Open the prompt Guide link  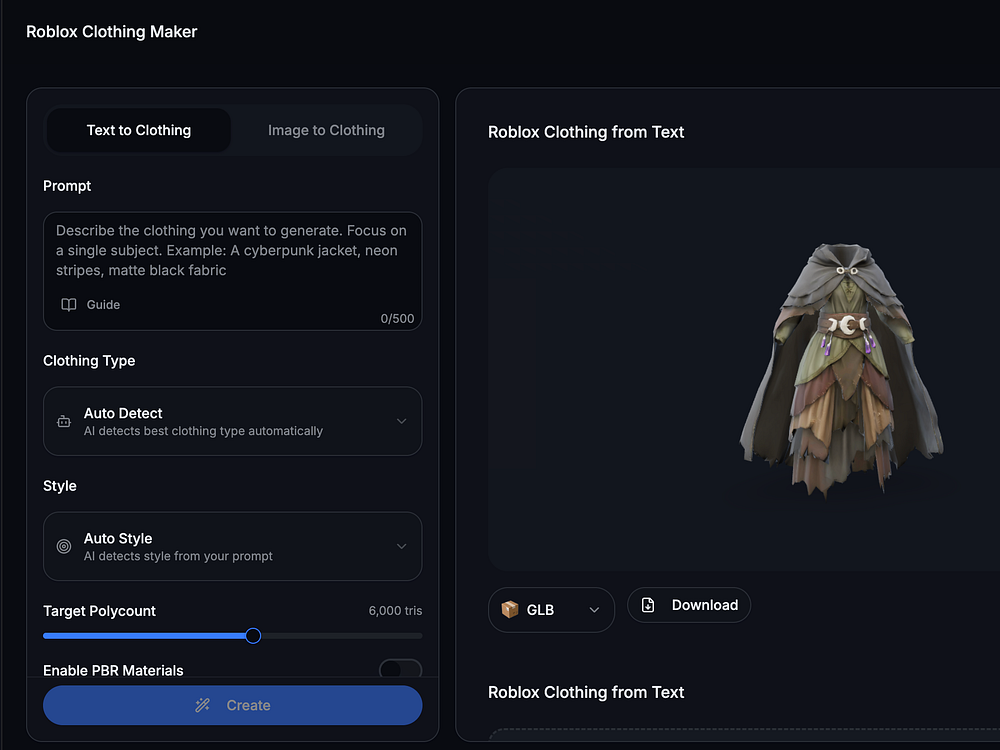[103, 305]
